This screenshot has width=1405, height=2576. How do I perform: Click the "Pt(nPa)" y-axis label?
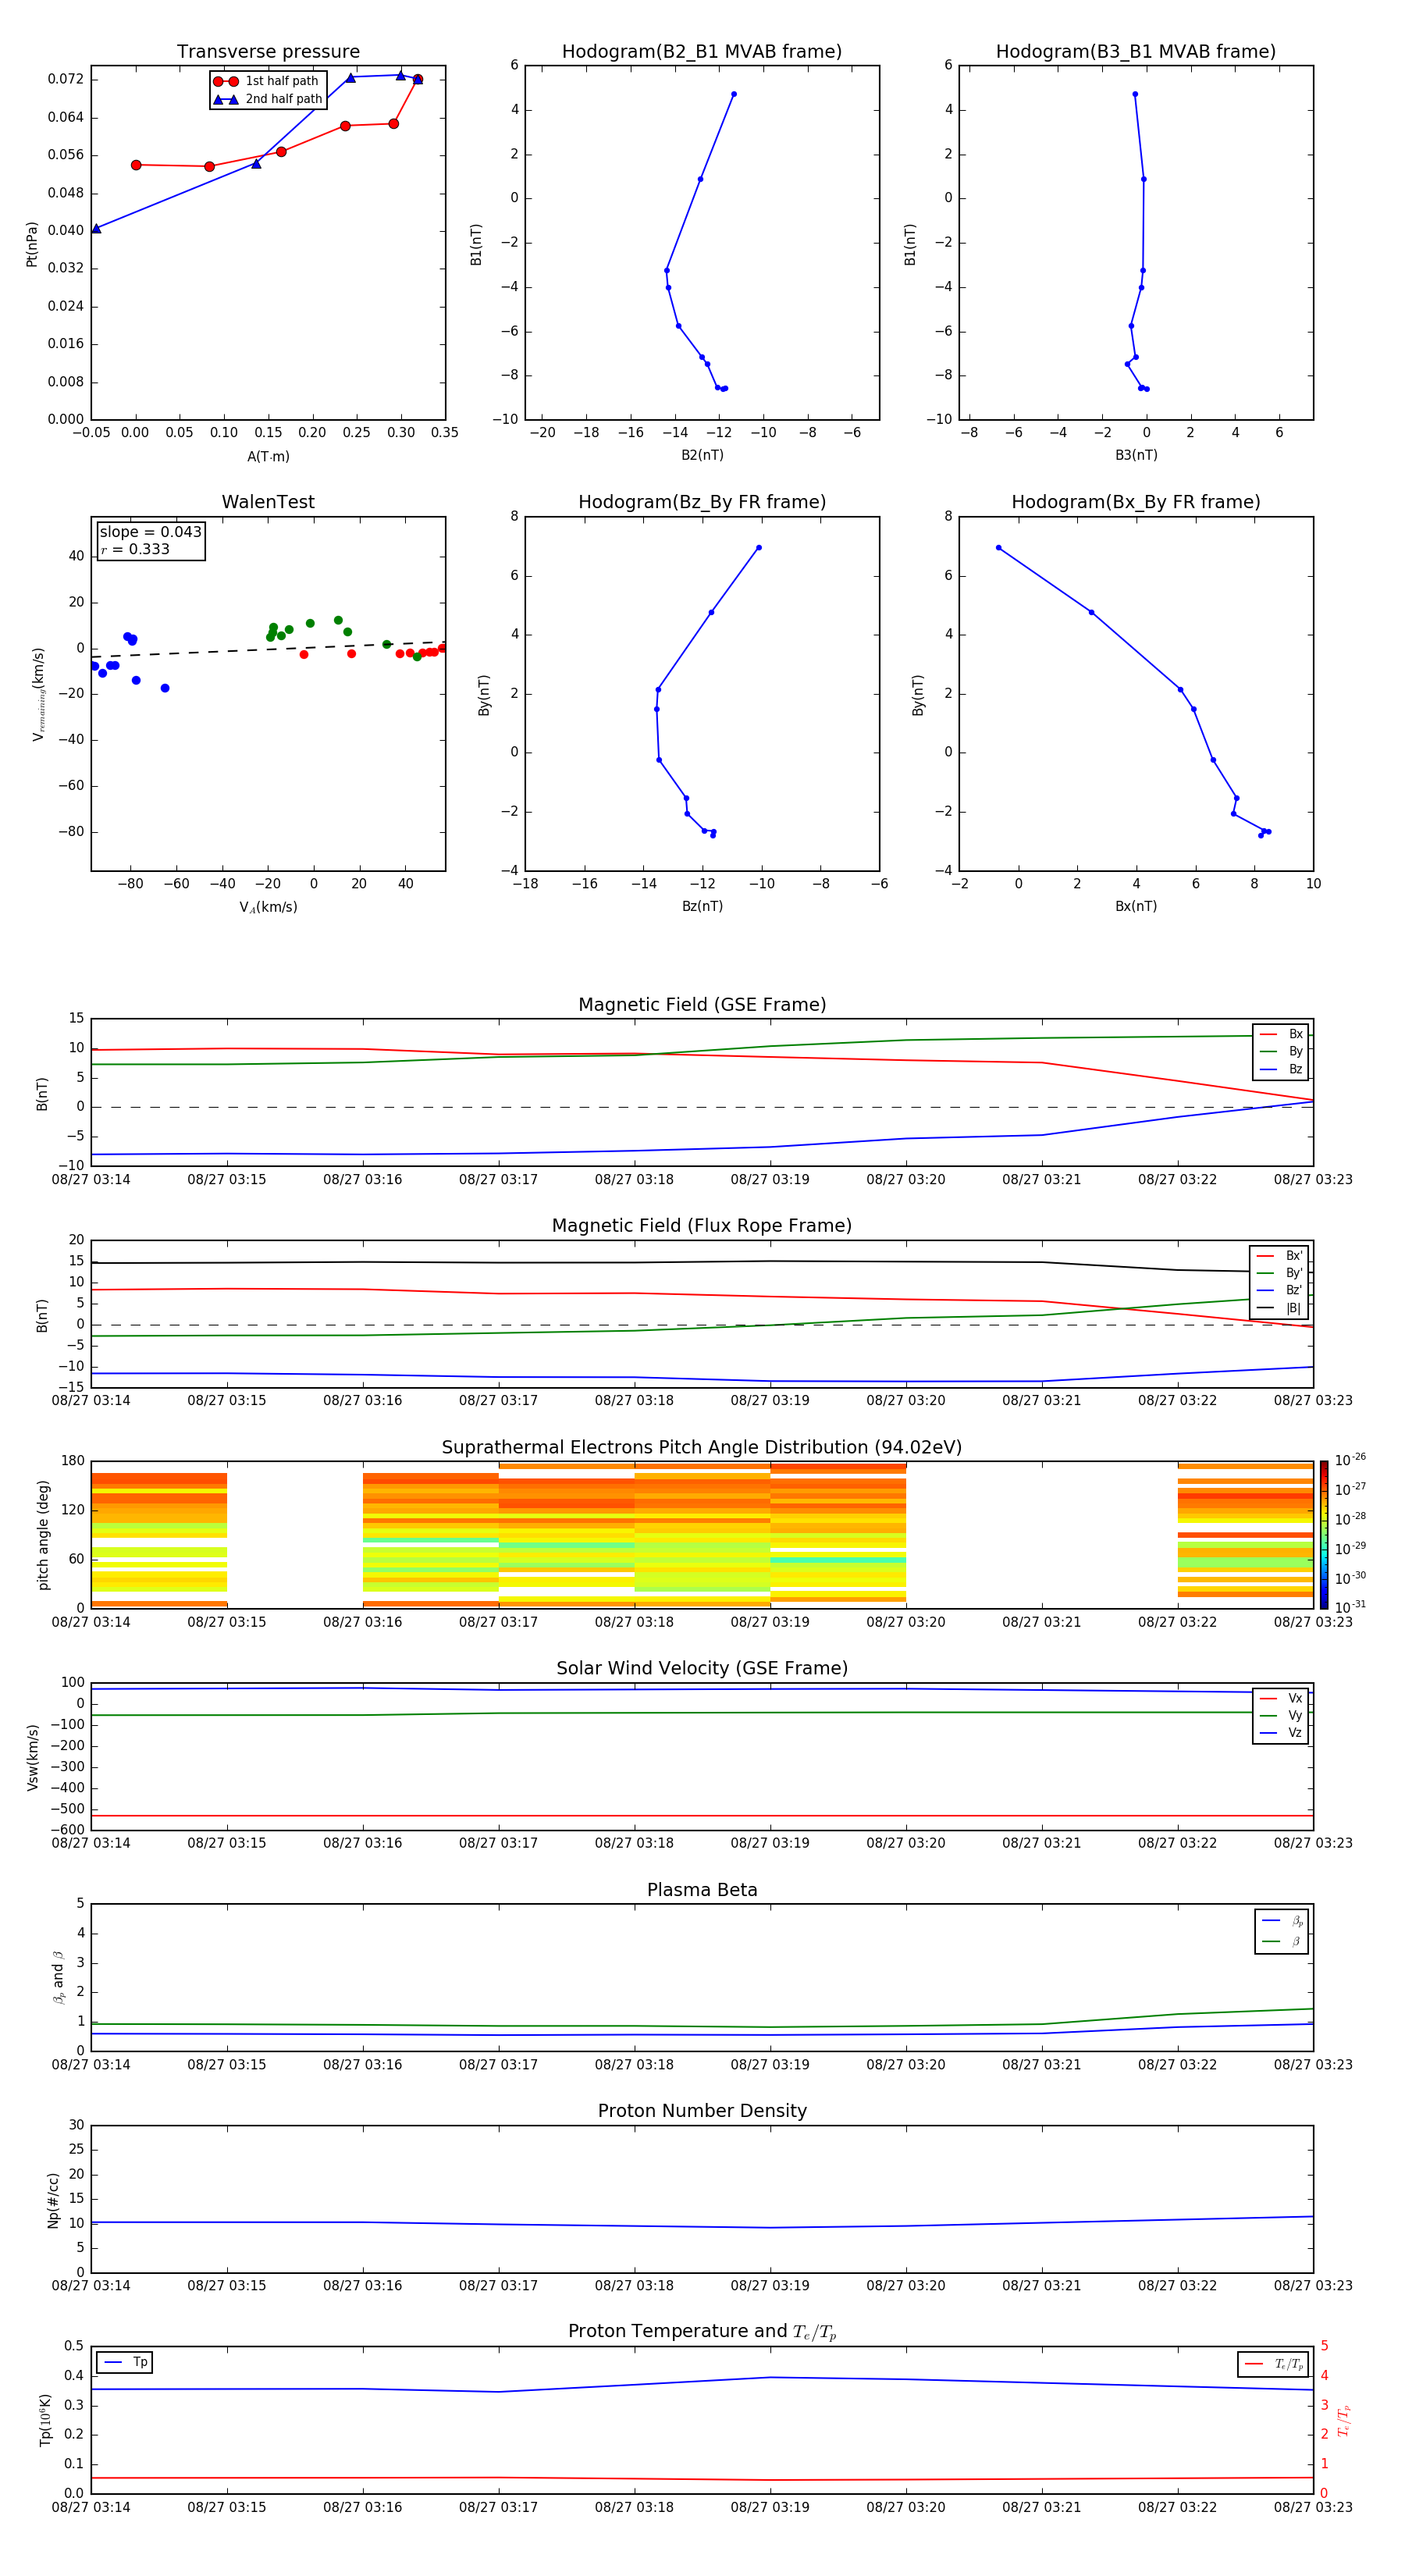[32, 244]
